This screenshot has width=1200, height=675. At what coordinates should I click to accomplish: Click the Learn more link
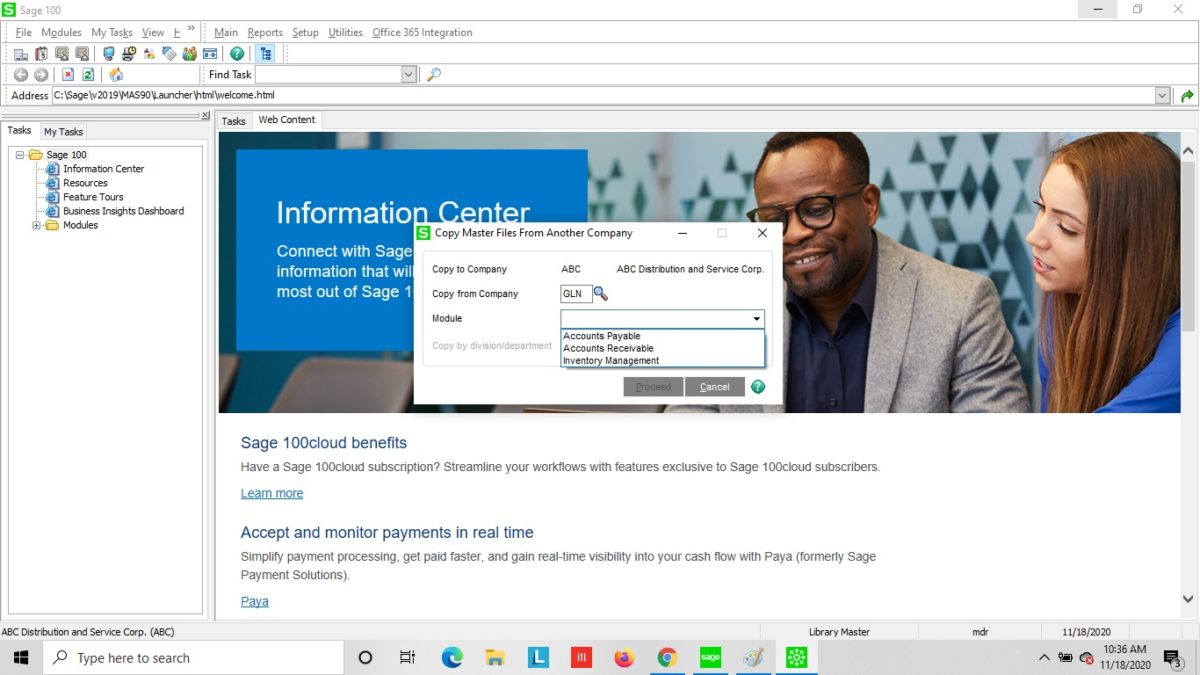tap(271, 492)
